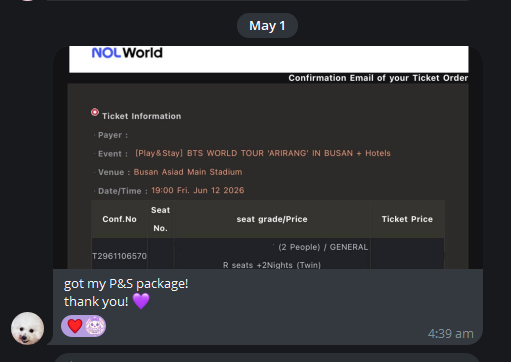
Task: Open the white dog profile avatar
Action: click(28, 328)
